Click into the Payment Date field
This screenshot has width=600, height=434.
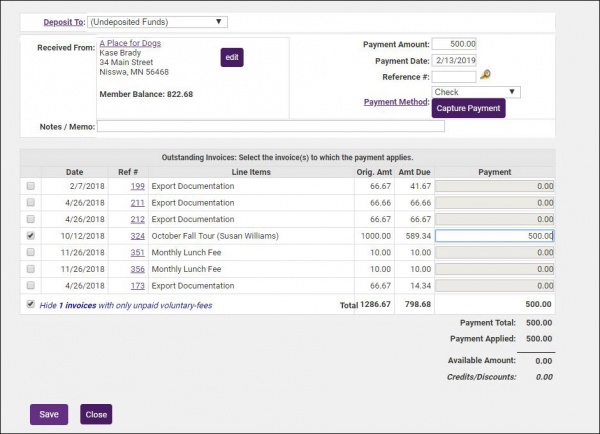(455, 60)
